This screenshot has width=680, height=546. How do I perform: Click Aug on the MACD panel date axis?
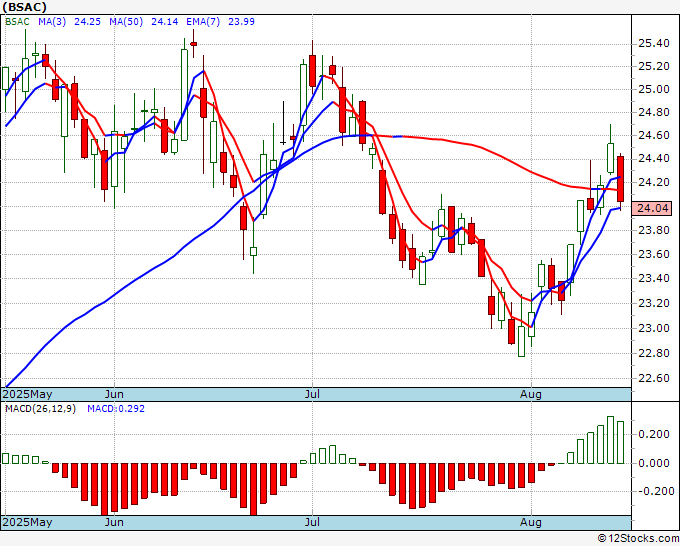(x=531, y=522)
